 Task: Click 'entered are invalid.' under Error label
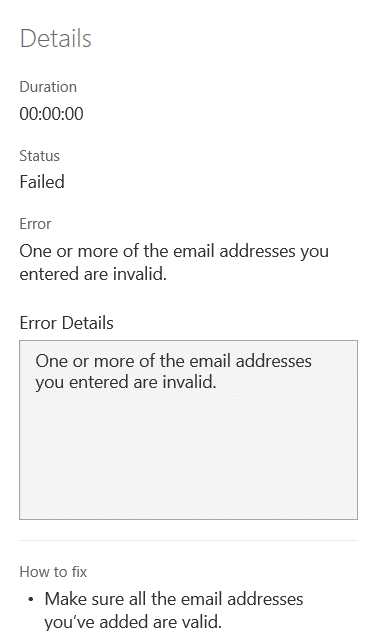point(93,274)
